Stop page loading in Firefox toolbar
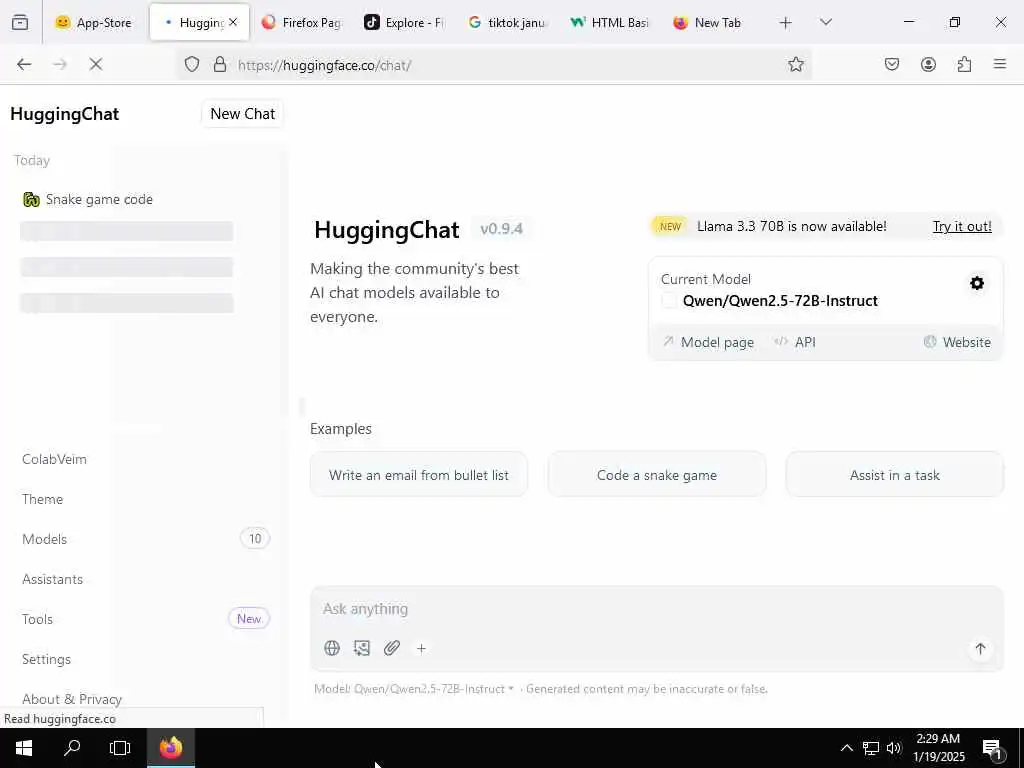1024x768 pixels. pyautogui.click(x=96, y=64)
